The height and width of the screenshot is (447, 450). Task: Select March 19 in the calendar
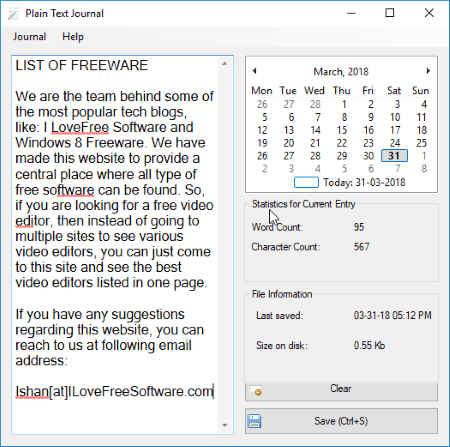tap(262, 143)
